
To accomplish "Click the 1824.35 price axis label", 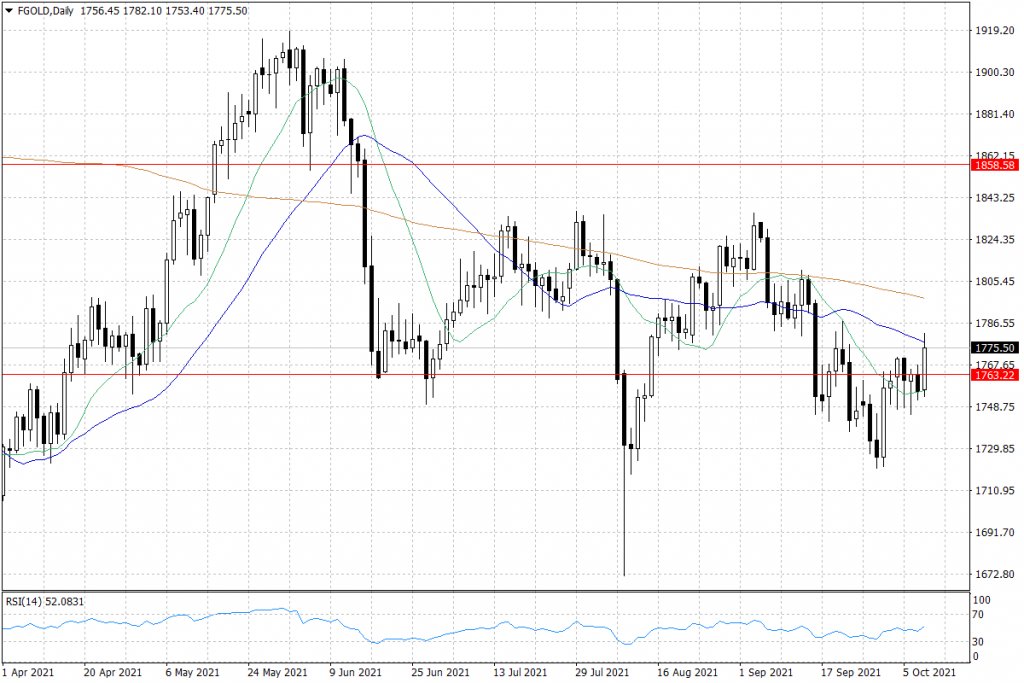I will pyautogui.click(x=995, y=240).
